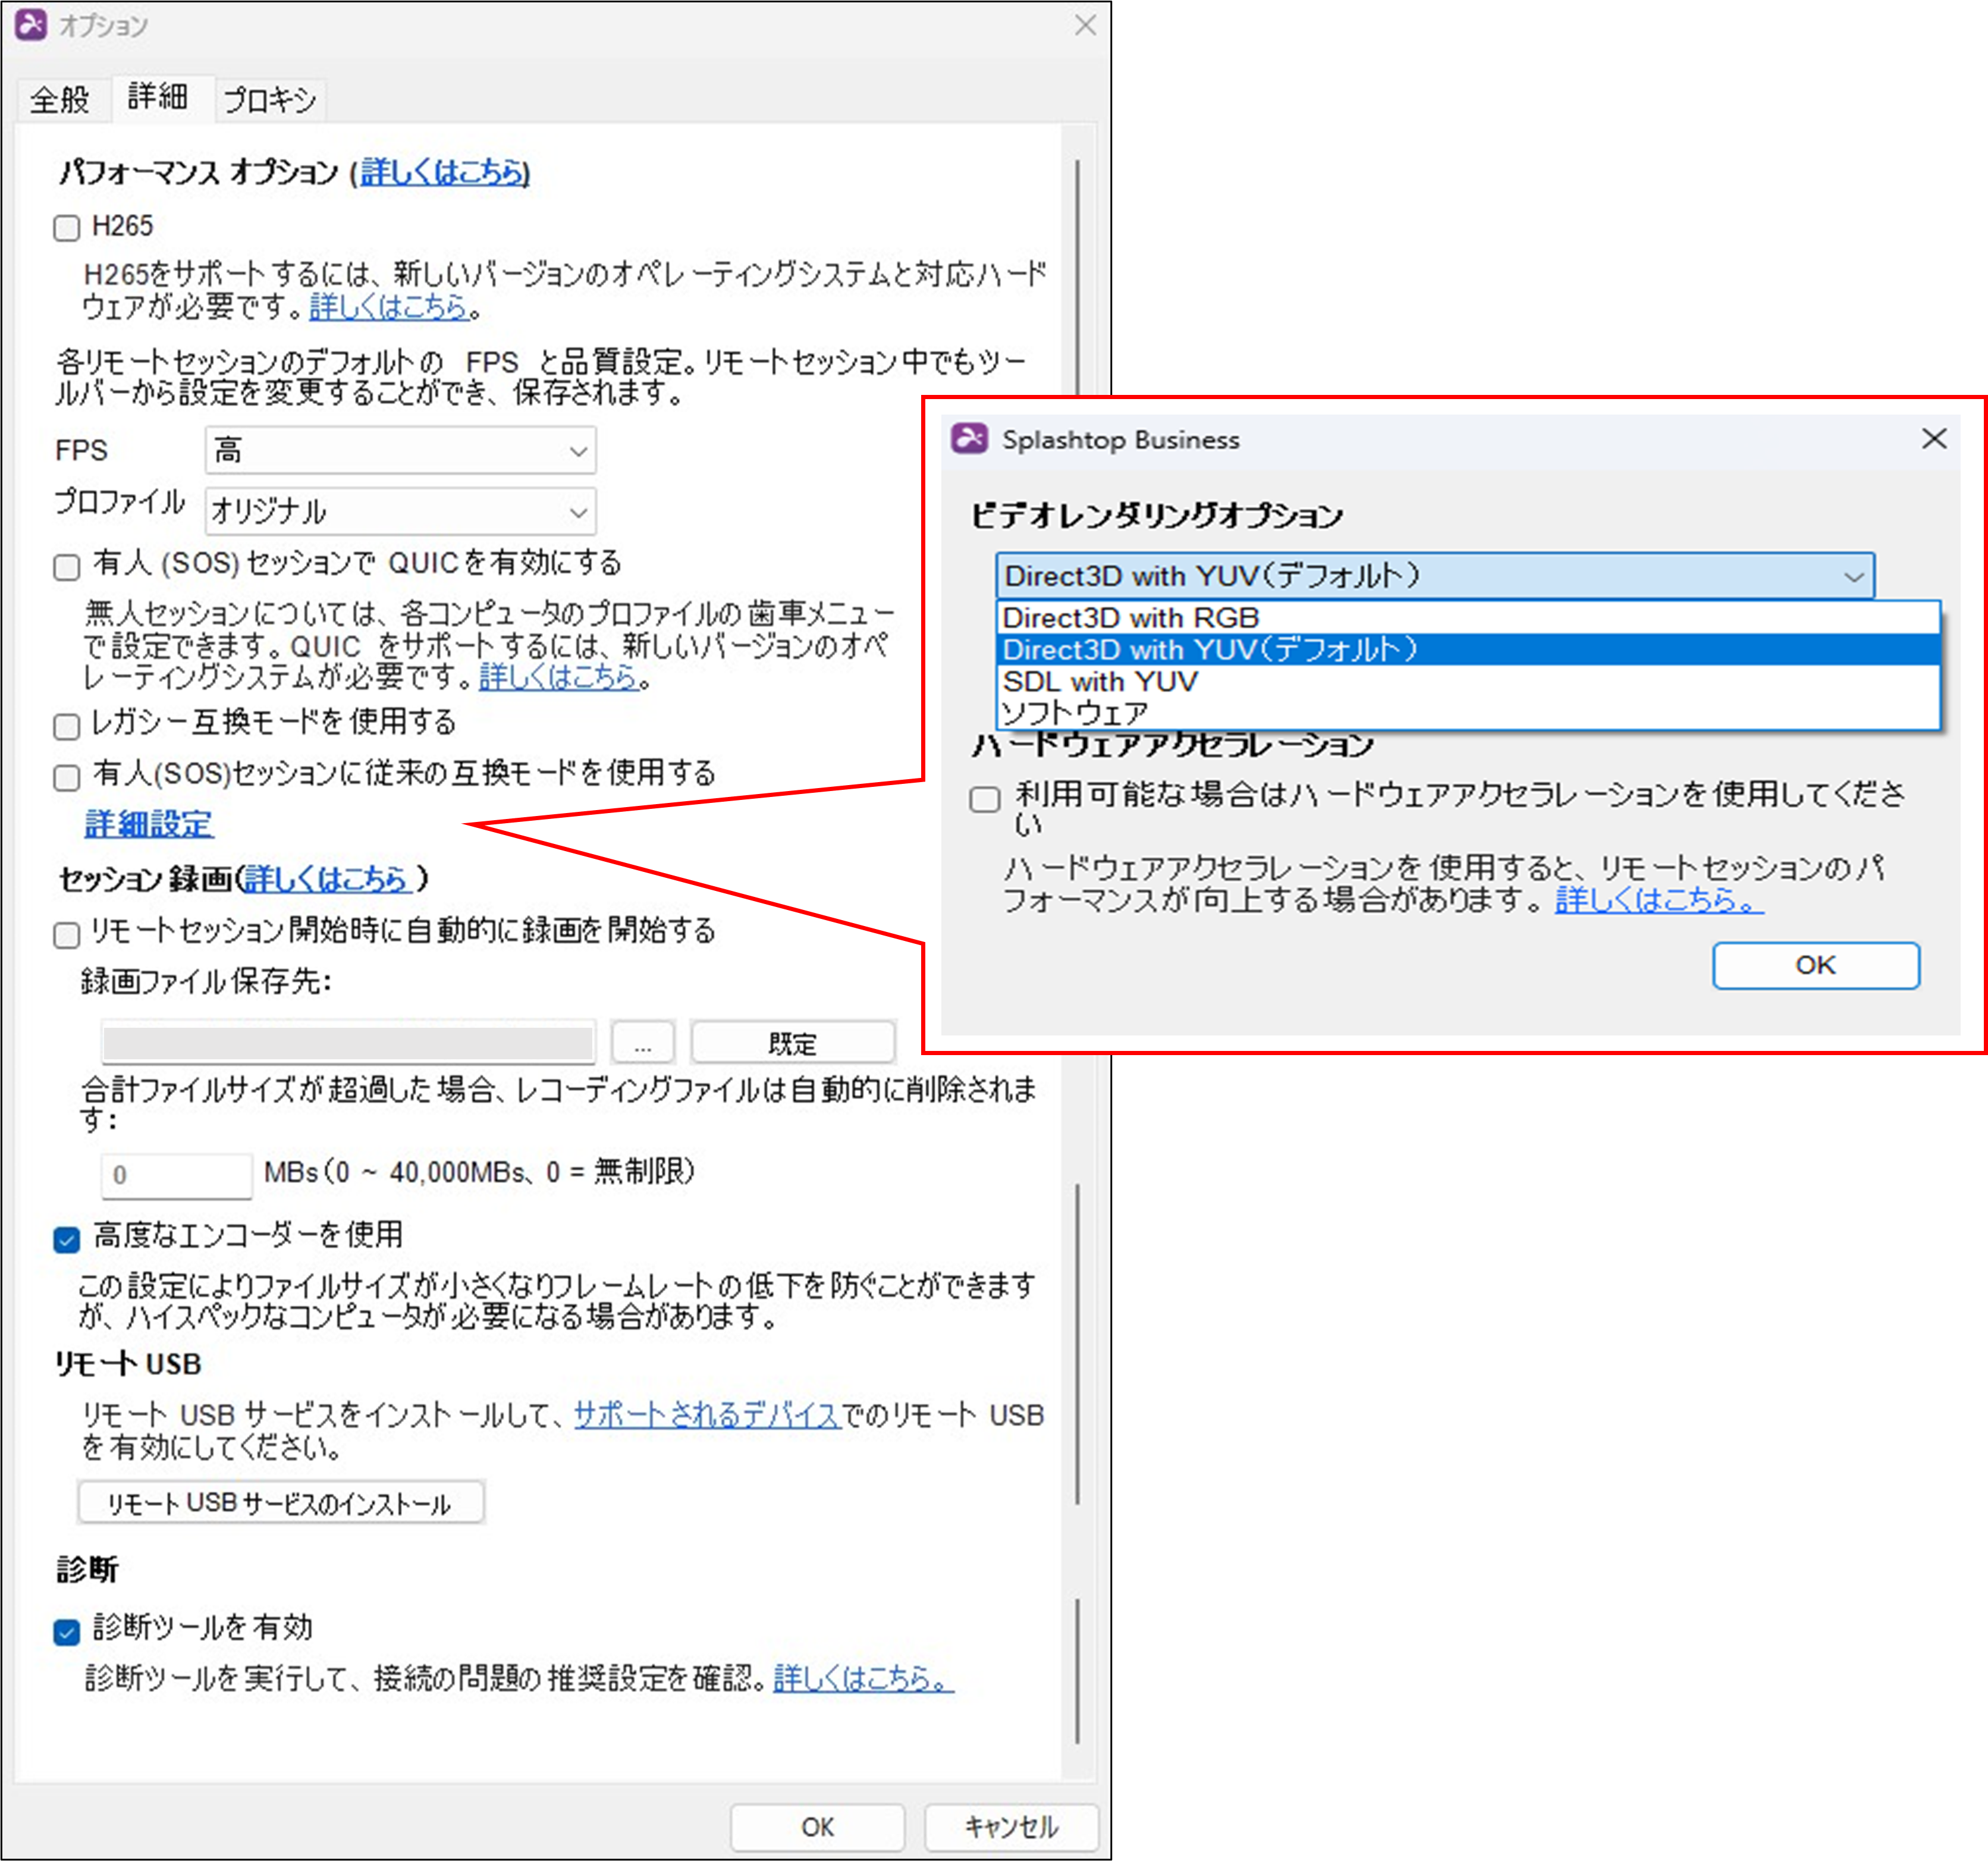Screen dimensions: 1988x1861
Task: Expand the プロファイル dropdown
Action: [400, 511]
